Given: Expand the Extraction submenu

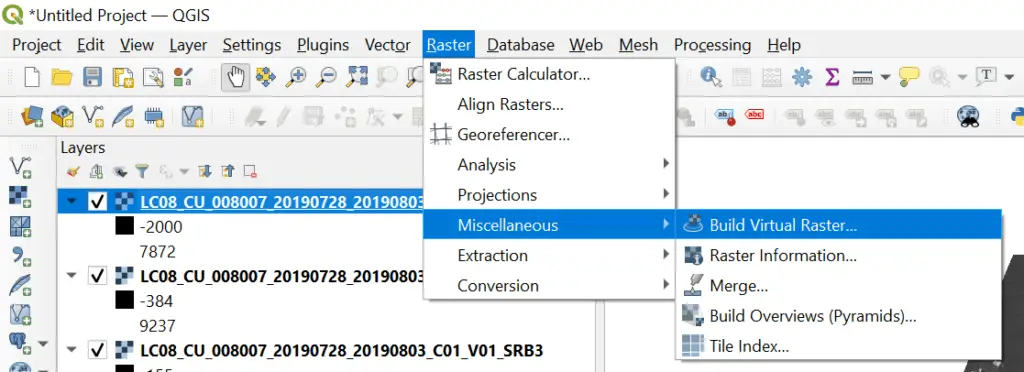Looking at the screenshot, I should pyautogui.click(x=549, y=255).
